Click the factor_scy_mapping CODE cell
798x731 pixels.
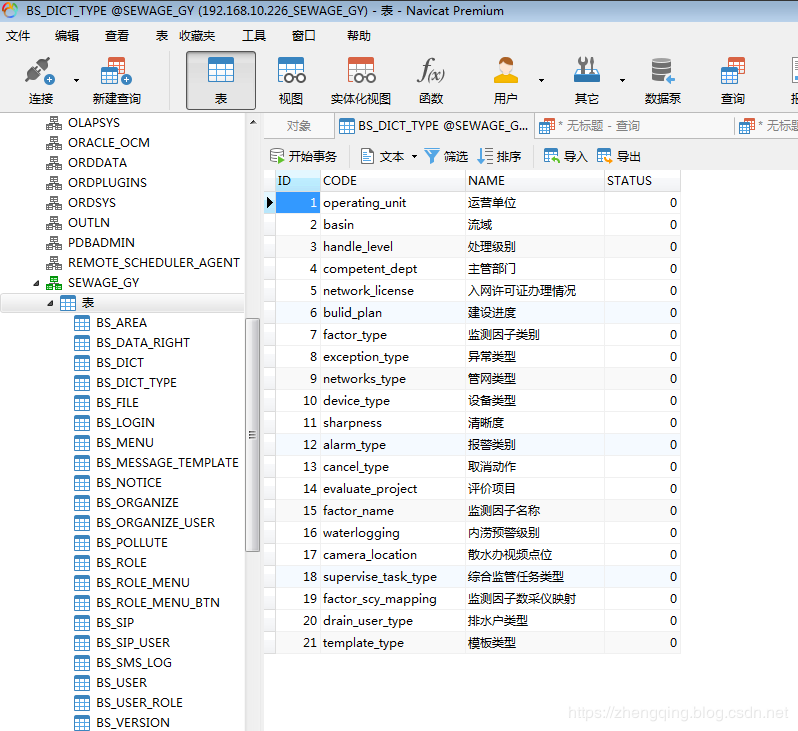coord(393,599)
